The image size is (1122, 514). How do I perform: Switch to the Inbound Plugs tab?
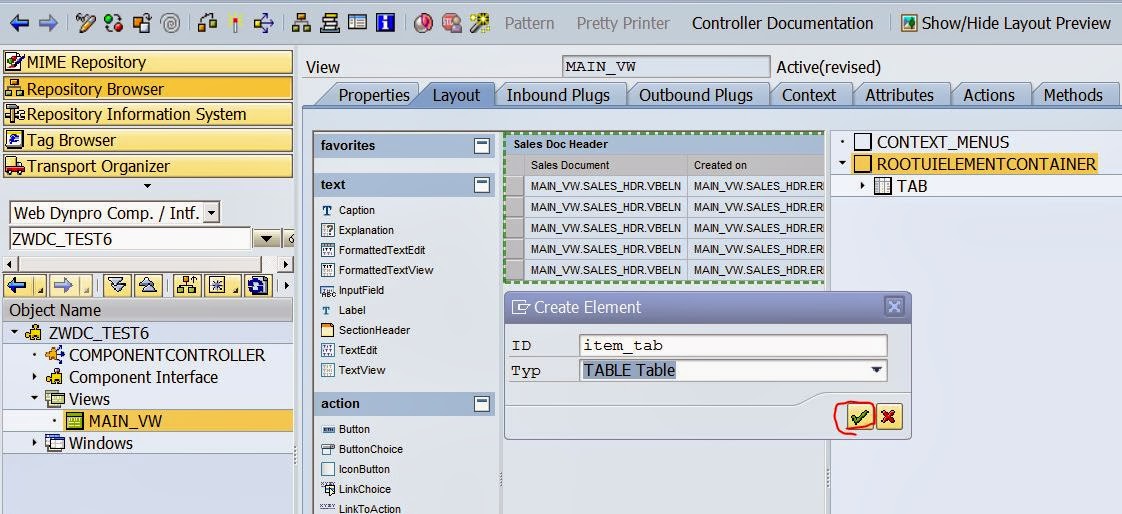(x=558, y=95)
